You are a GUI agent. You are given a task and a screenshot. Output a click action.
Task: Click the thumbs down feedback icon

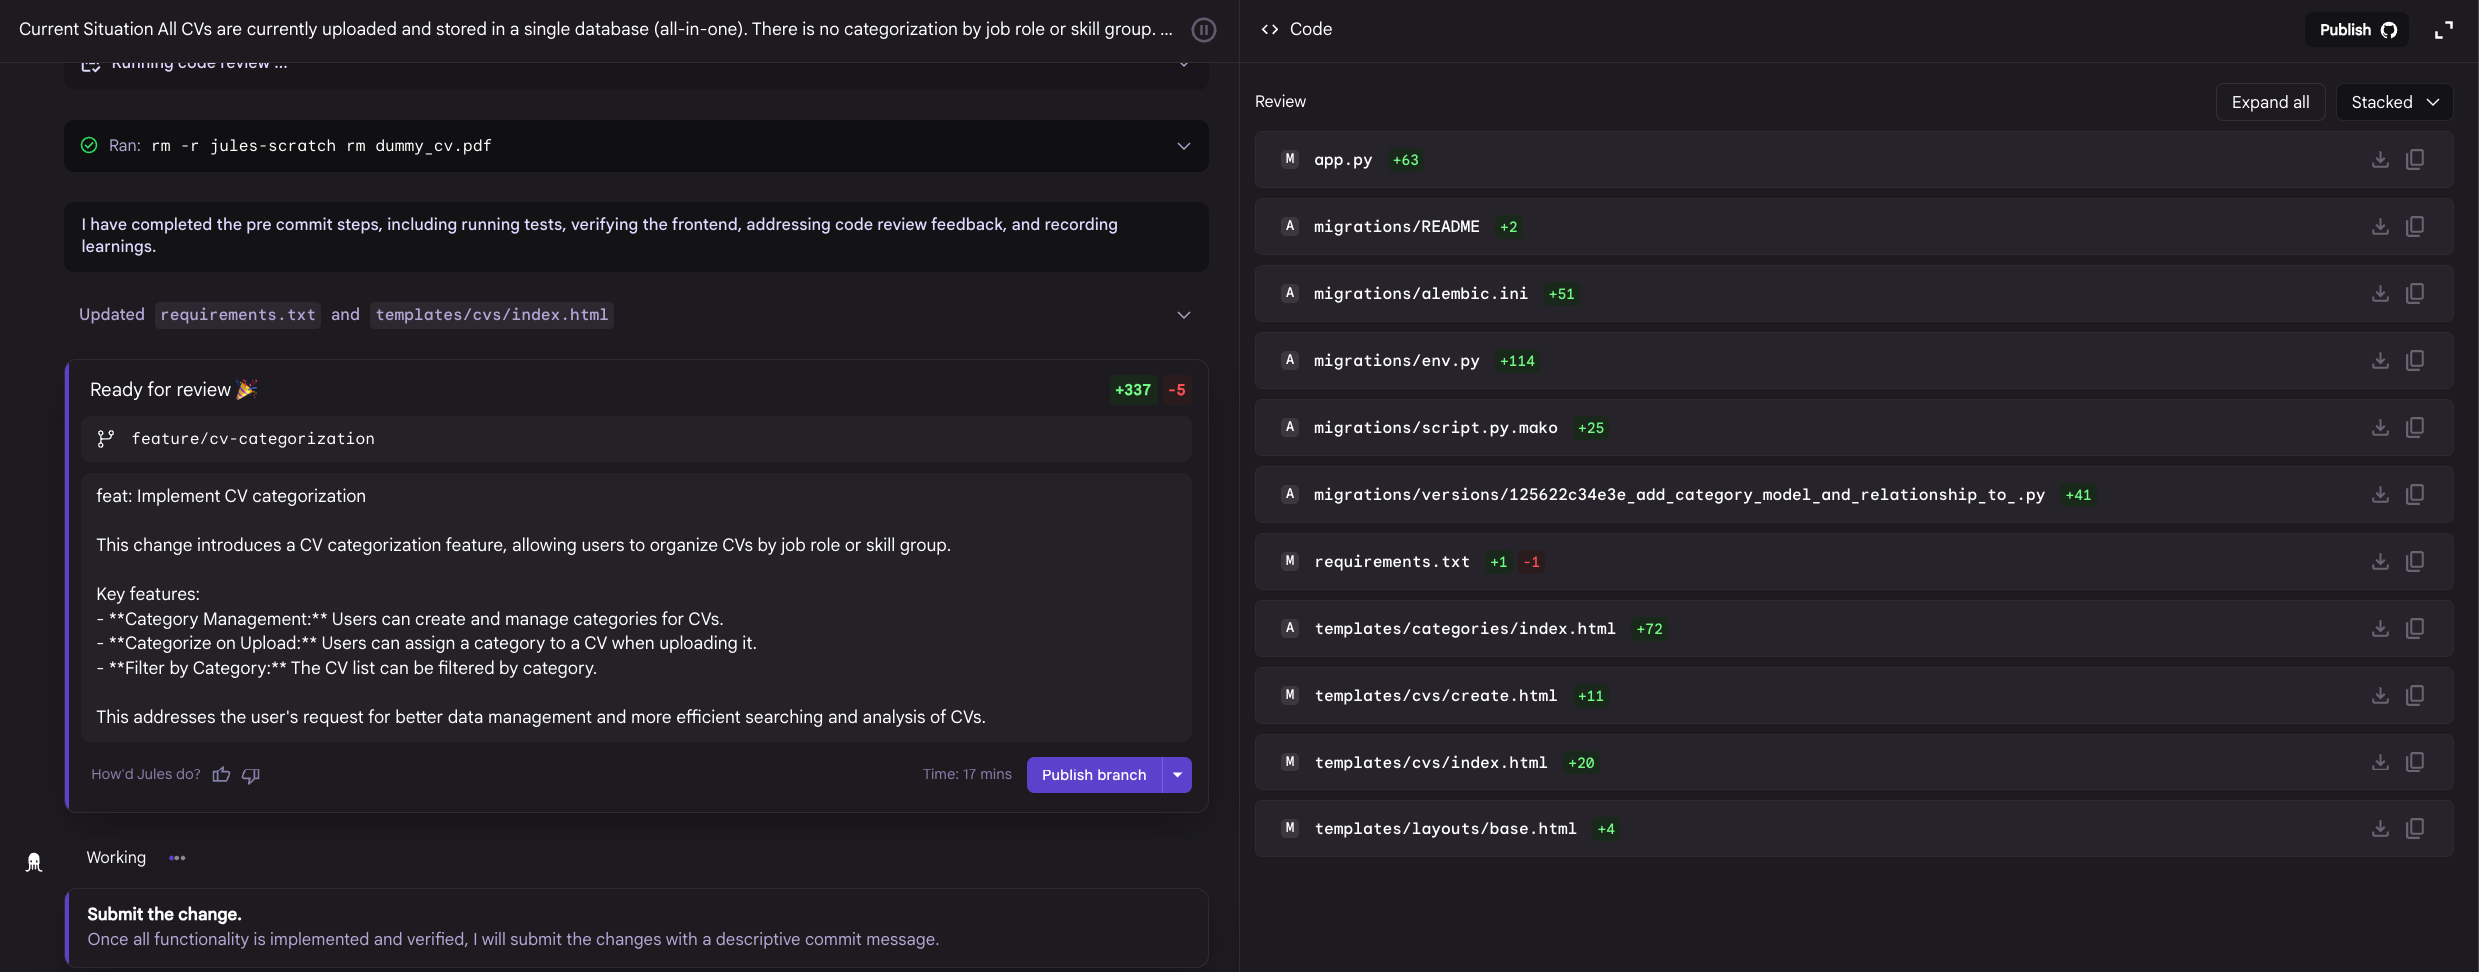[251, 775]
